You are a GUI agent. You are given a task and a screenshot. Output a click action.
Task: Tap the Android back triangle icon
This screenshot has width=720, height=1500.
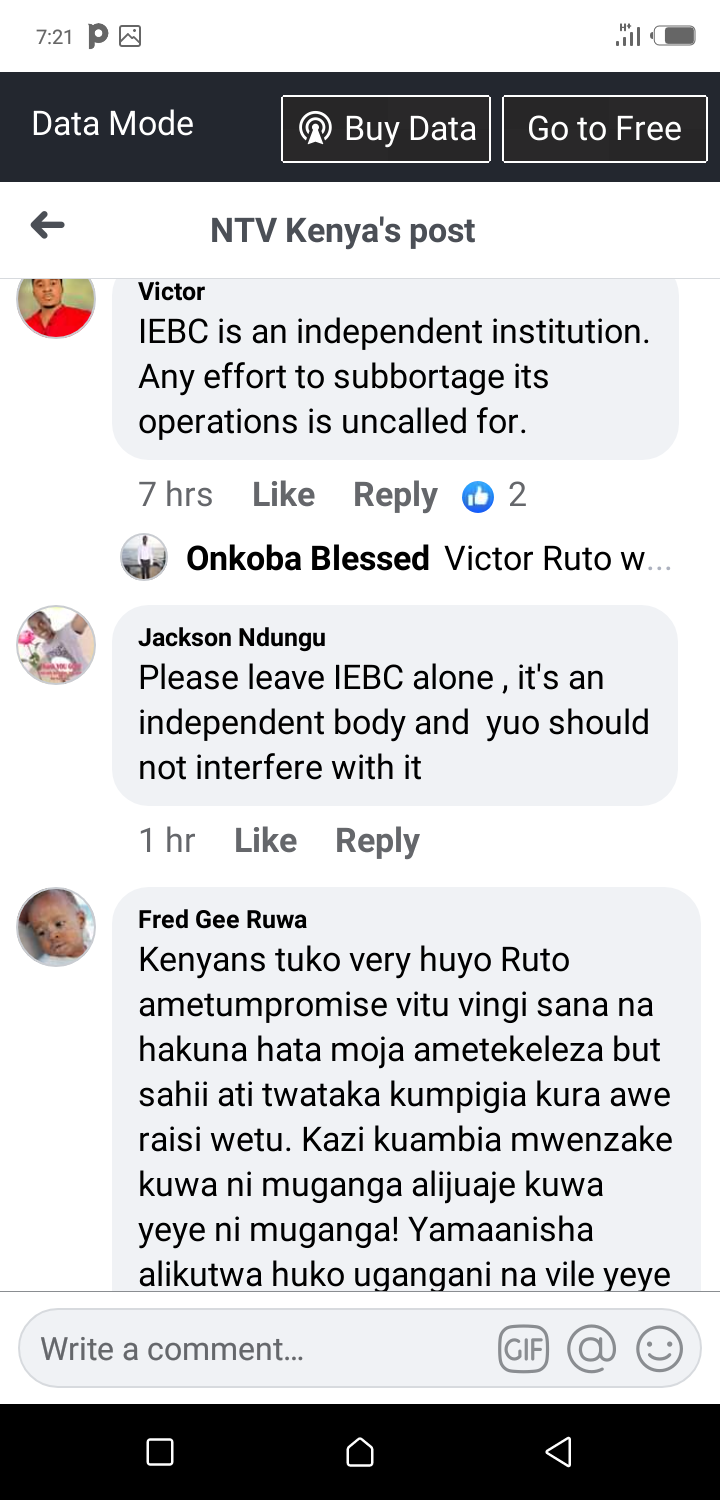pos(558,1452)
